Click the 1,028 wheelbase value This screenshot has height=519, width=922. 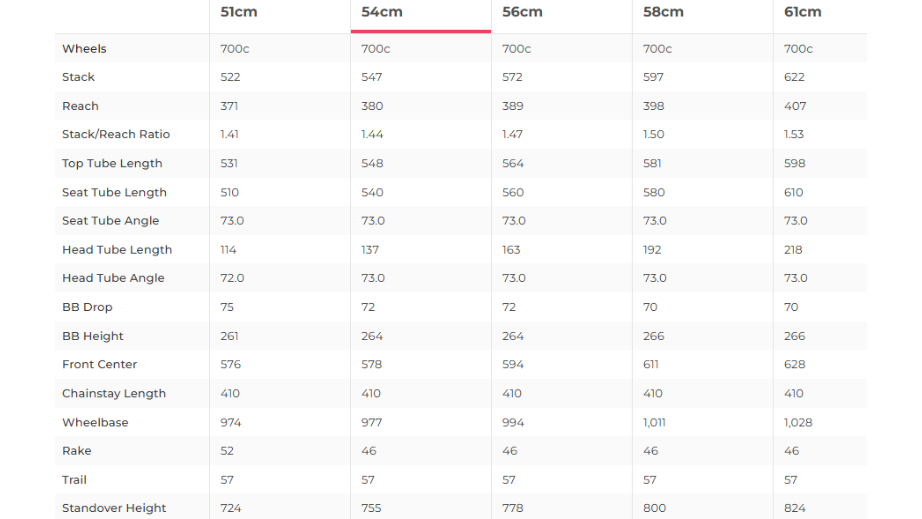pyautogui.click(x=798, y=423)
